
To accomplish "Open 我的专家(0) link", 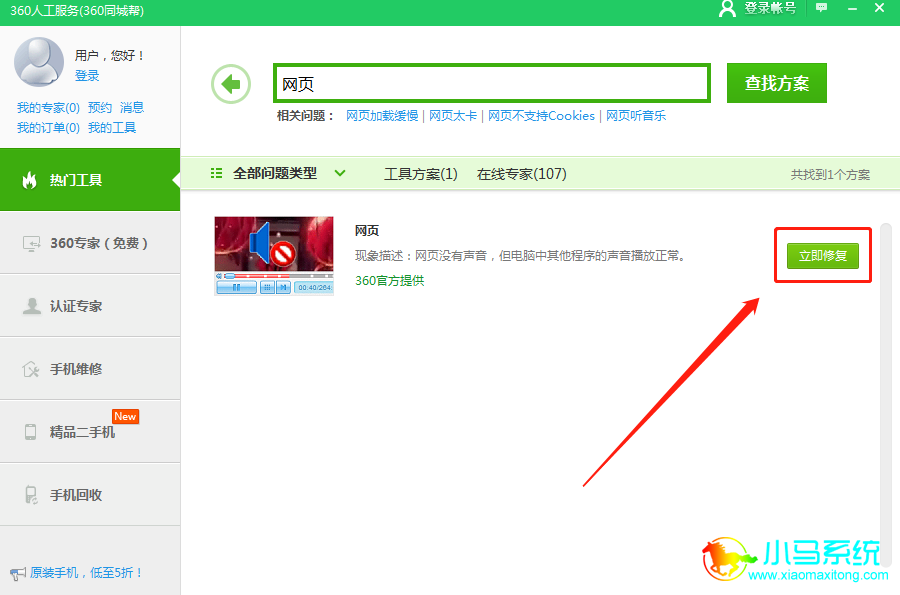I will [x=48, y=108].
